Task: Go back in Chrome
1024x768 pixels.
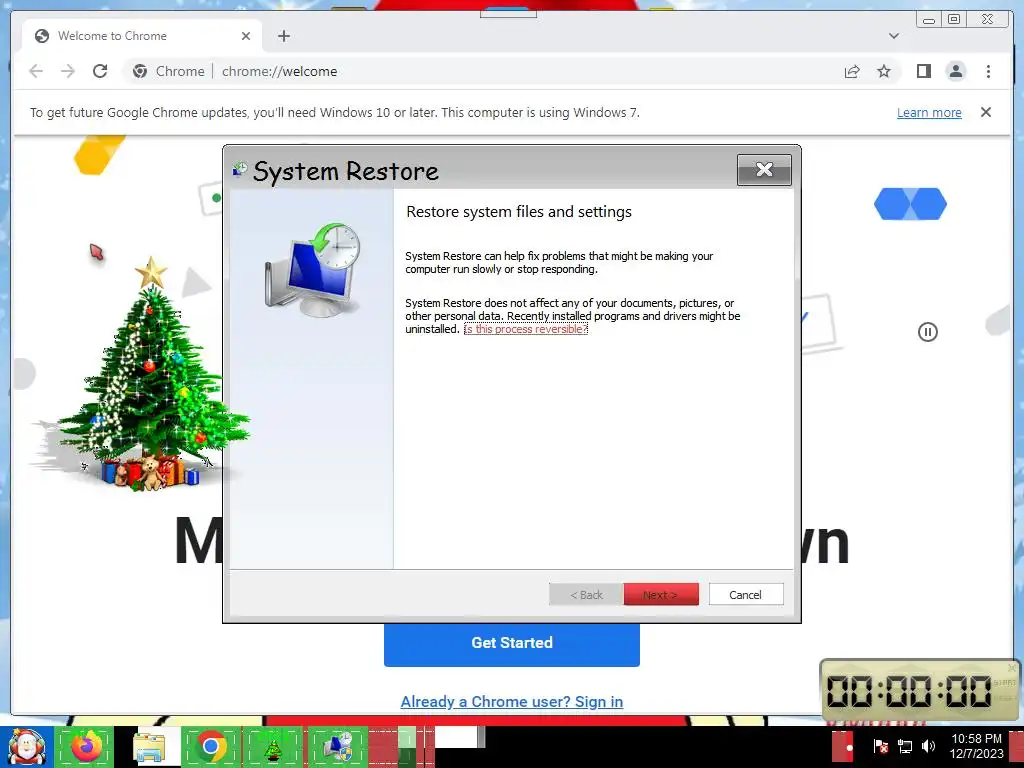Action: [x=36, y=71]
